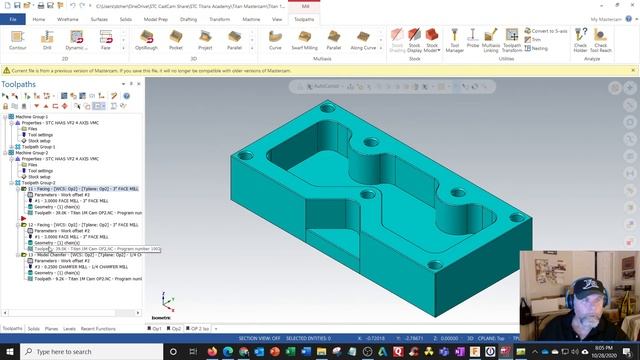The image size is (640, 360).
Task: Click the Toolpaths panel horizontal scrollbar
Action: tap(71, 313)
